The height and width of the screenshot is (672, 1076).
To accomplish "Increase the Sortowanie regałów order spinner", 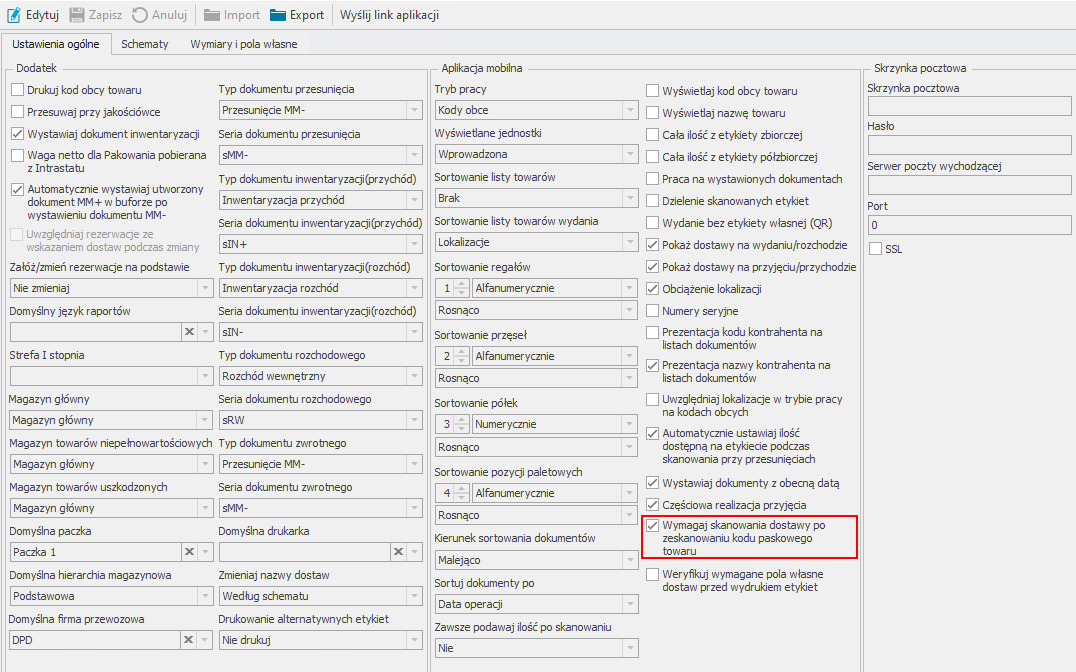I will click(x=462, y=284).
